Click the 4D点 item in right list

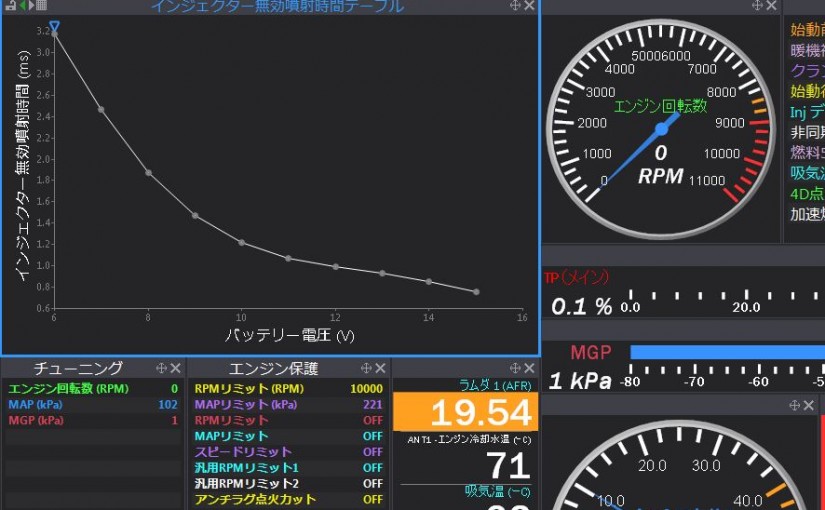coord(807,194)
